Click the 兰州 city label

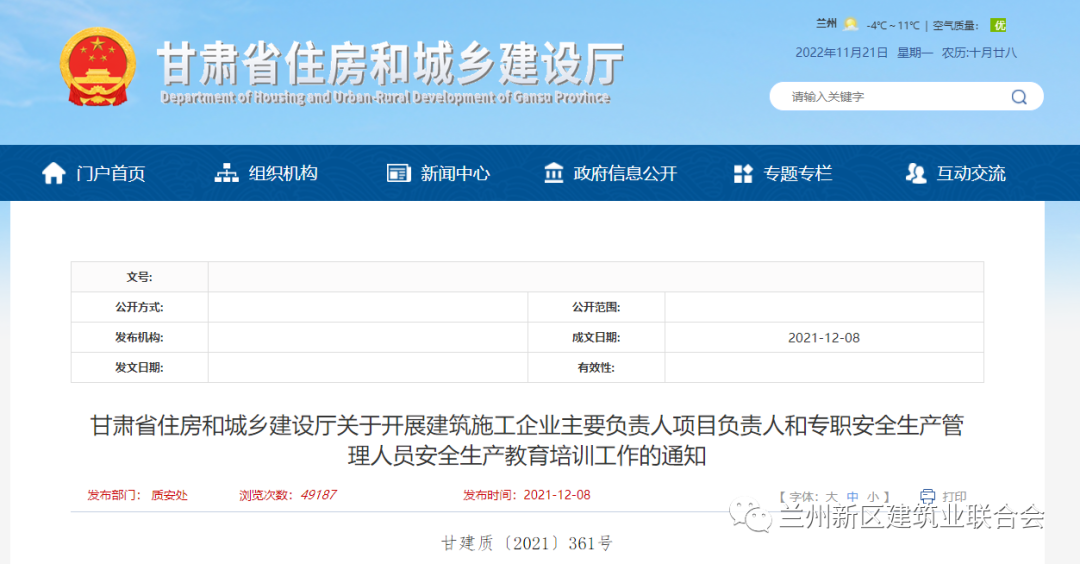(827, 24)
